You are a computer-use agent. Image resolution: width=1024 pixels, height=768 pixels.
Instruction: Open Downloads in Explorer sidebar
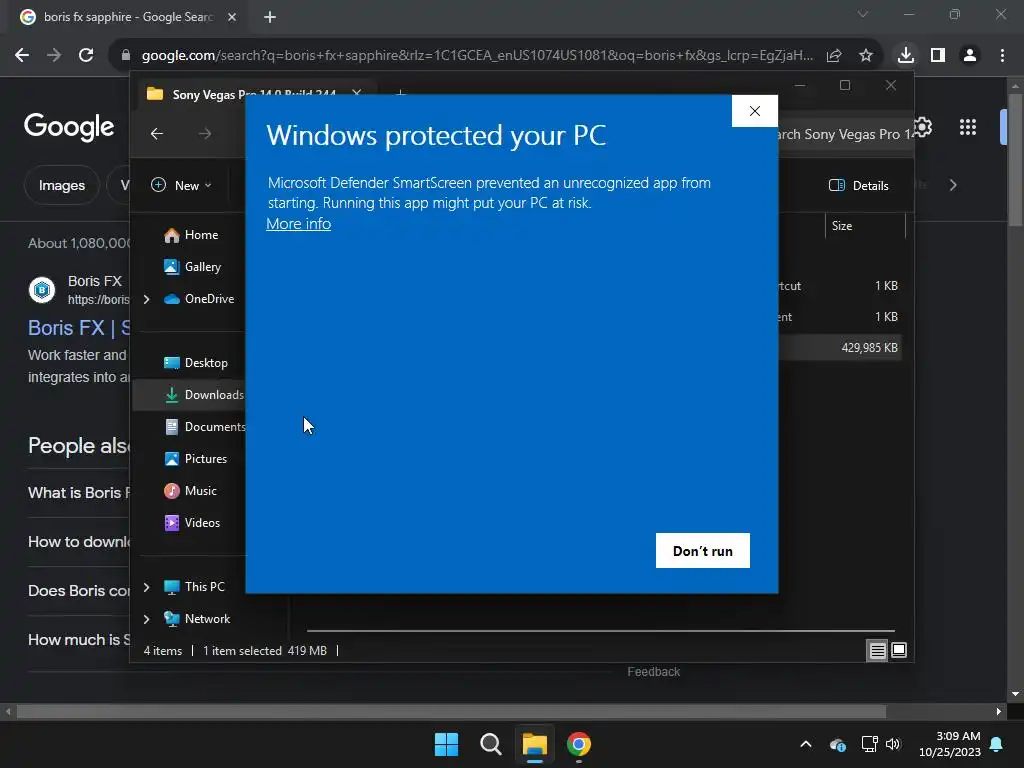189,395
